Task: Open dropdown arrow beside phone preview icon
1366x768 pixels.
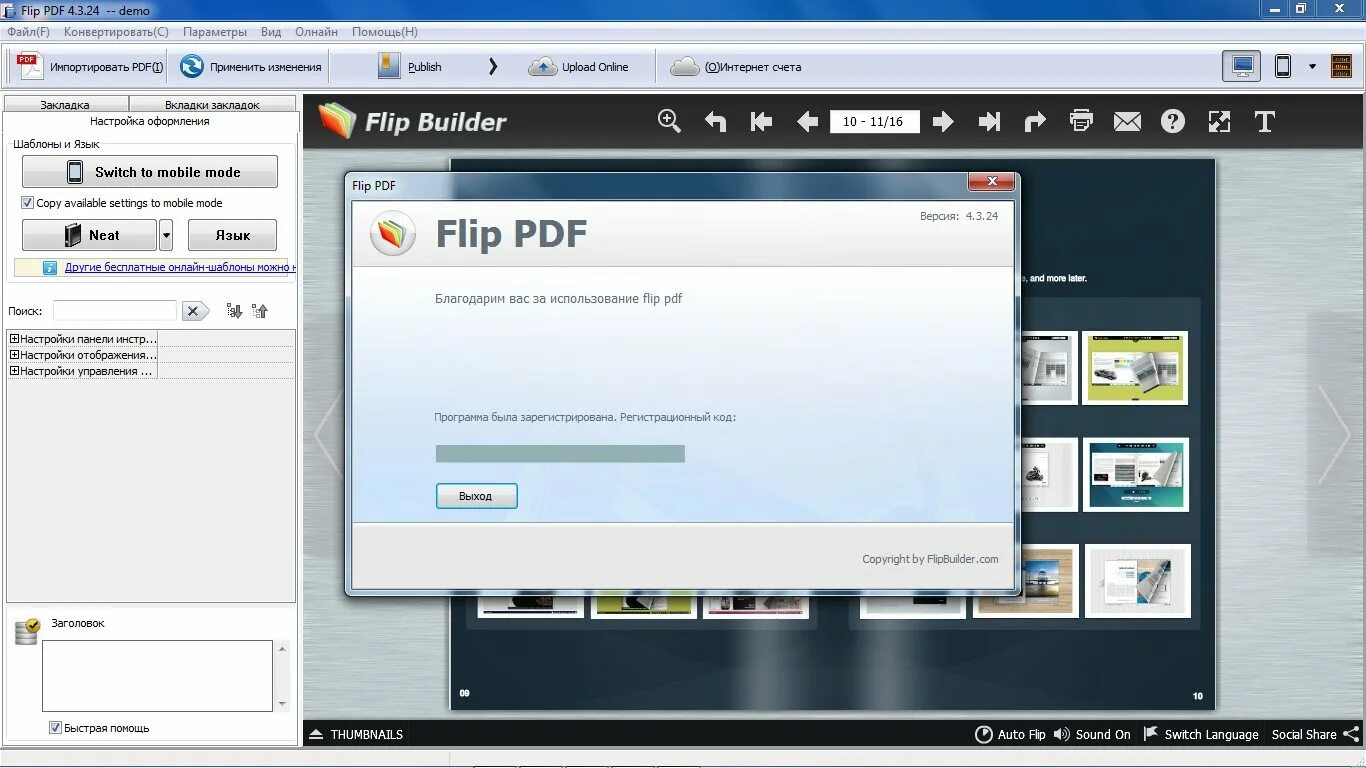Action: pyautogui.click(x=1312, y=67)
